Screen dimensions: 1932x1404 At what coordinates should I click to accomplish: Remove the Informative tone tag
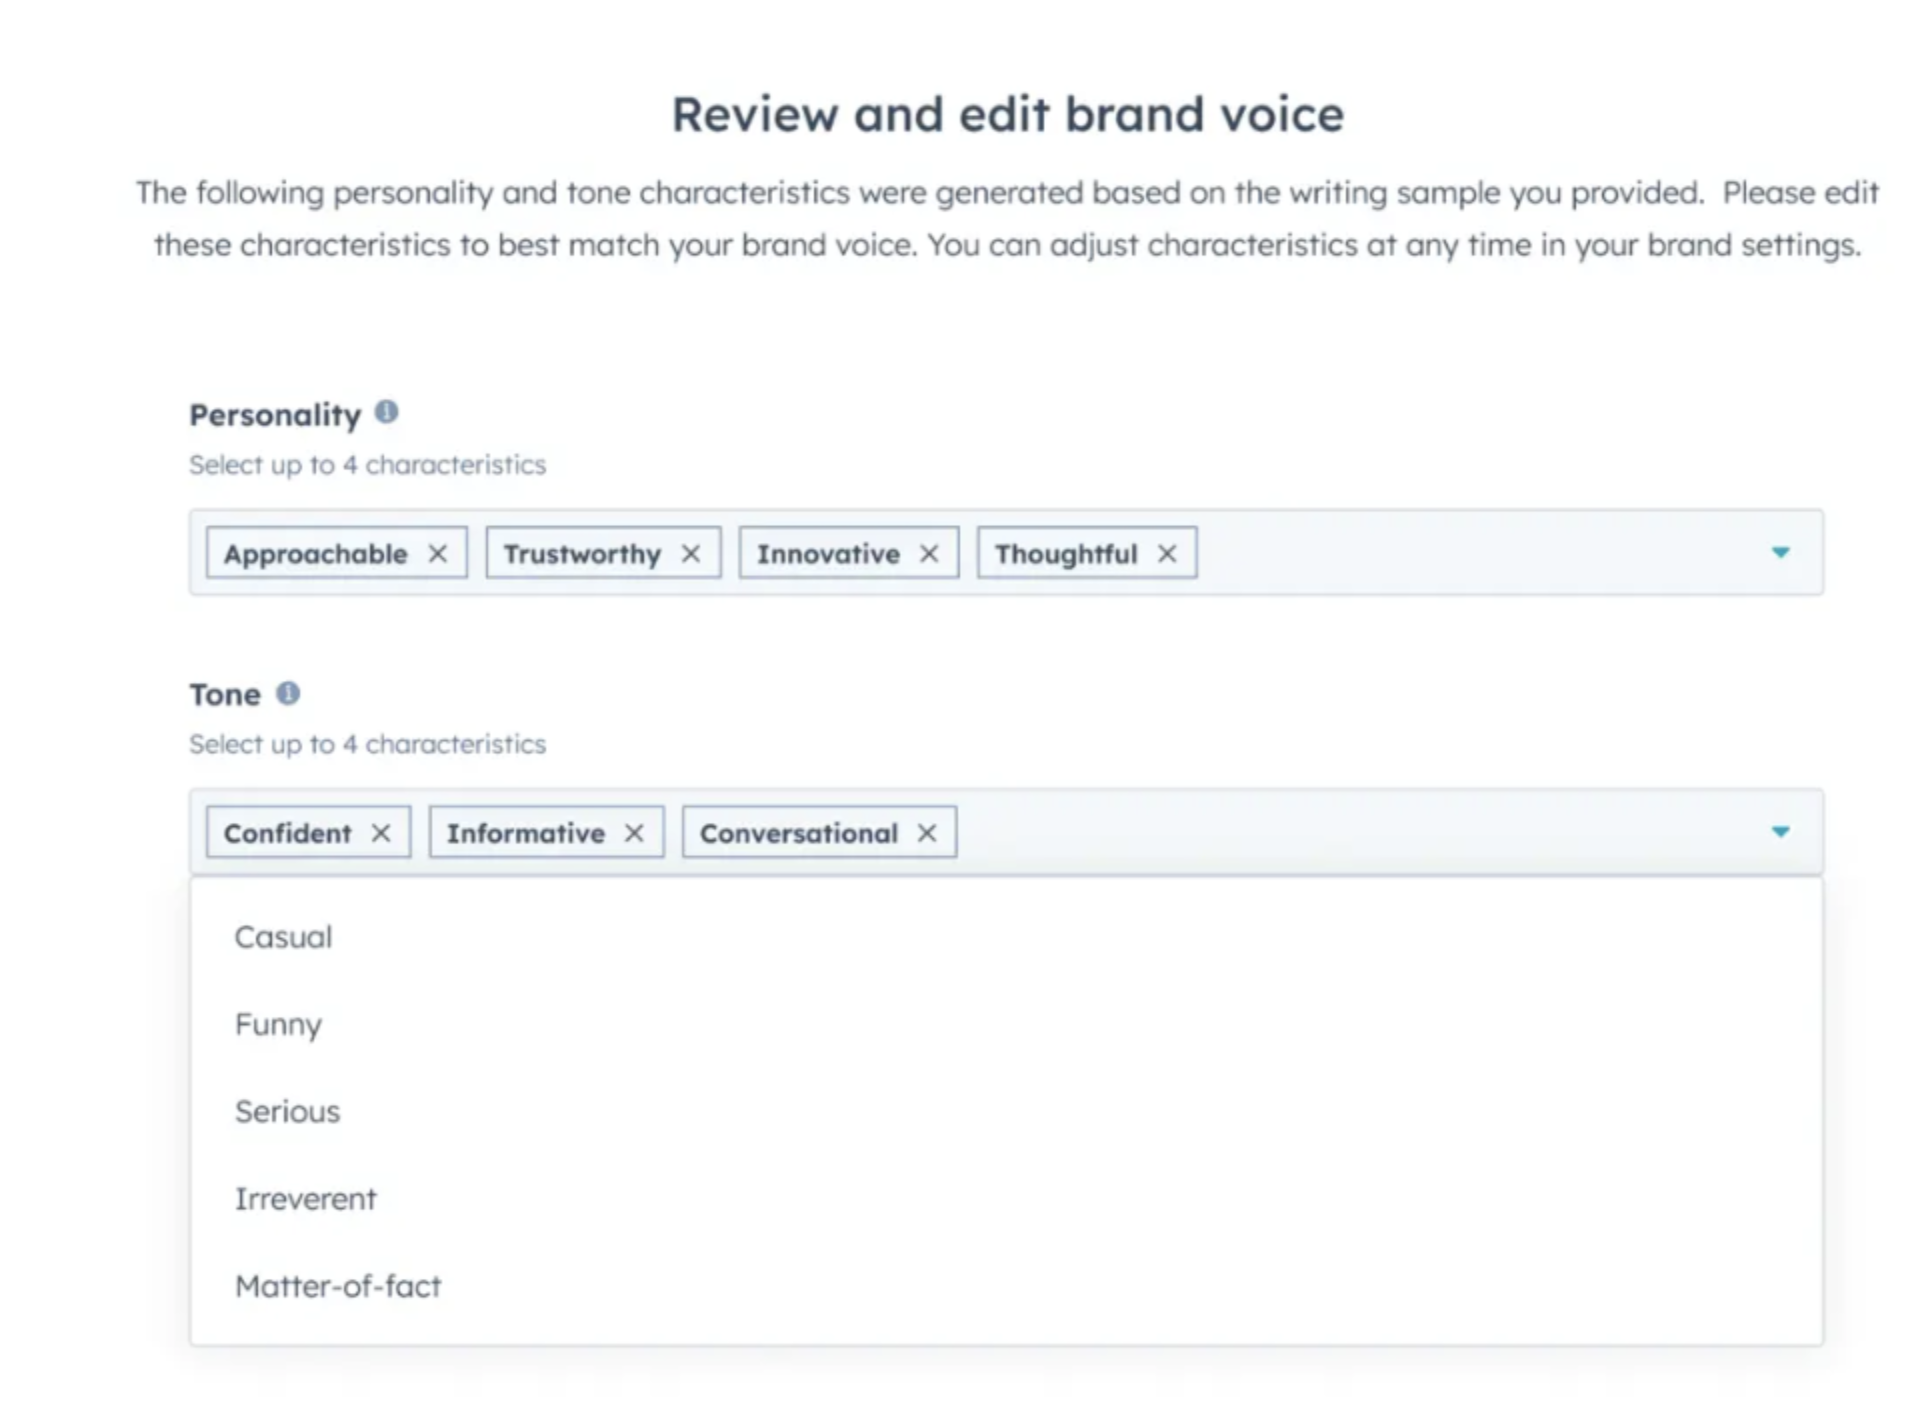(x=634, y=833)
